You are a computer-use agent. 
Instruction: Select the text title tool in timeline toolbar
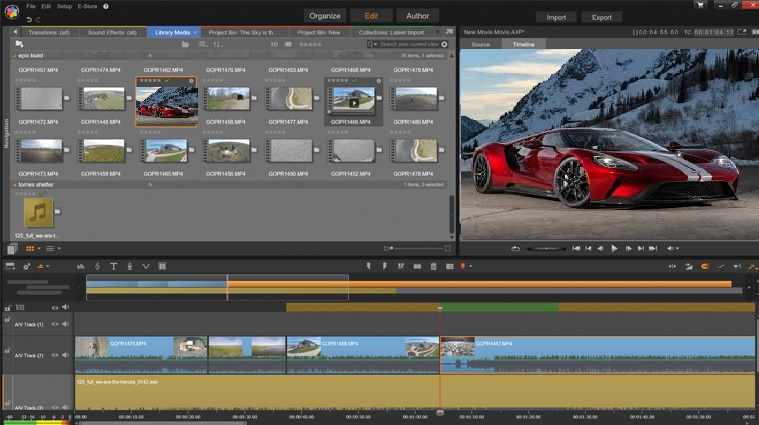point(113,266)
